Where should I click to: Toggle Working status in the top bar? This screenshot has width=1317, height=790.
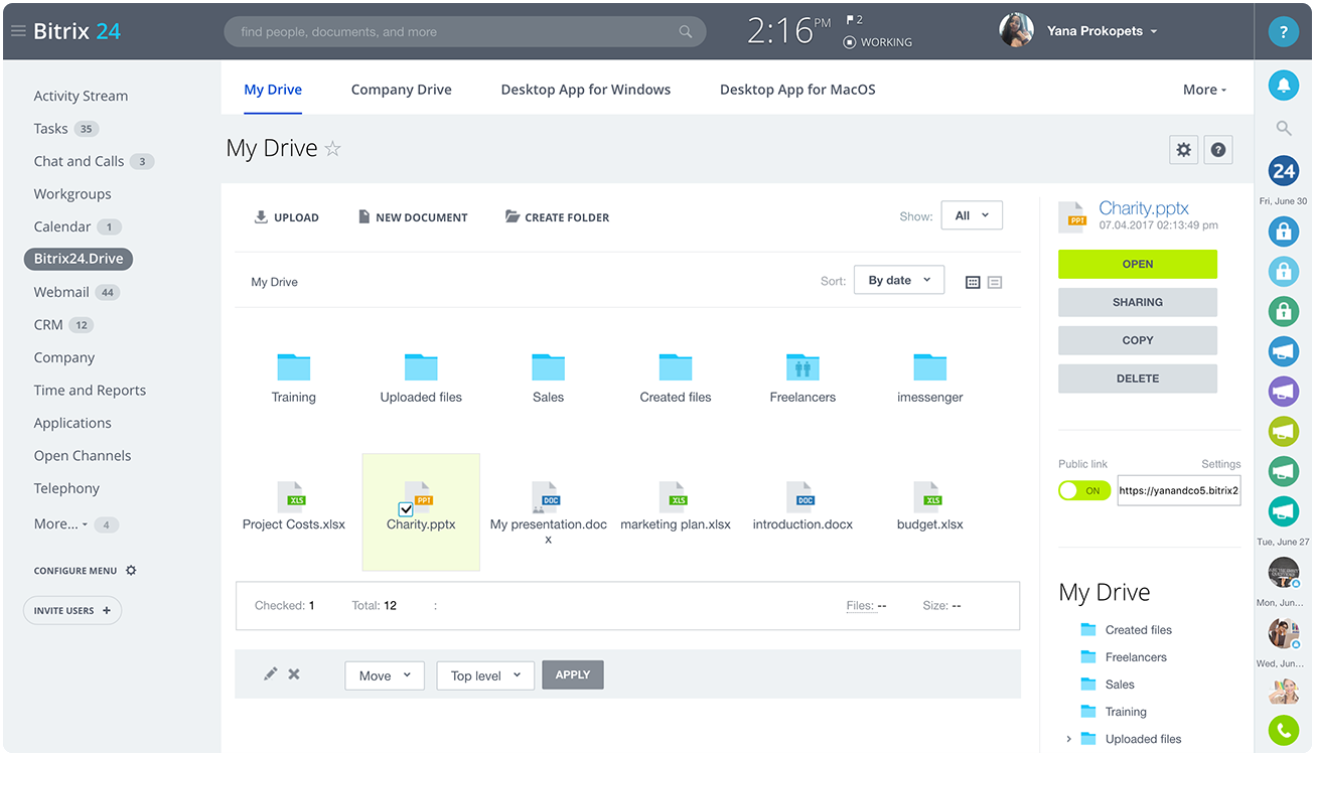[877, 42]
